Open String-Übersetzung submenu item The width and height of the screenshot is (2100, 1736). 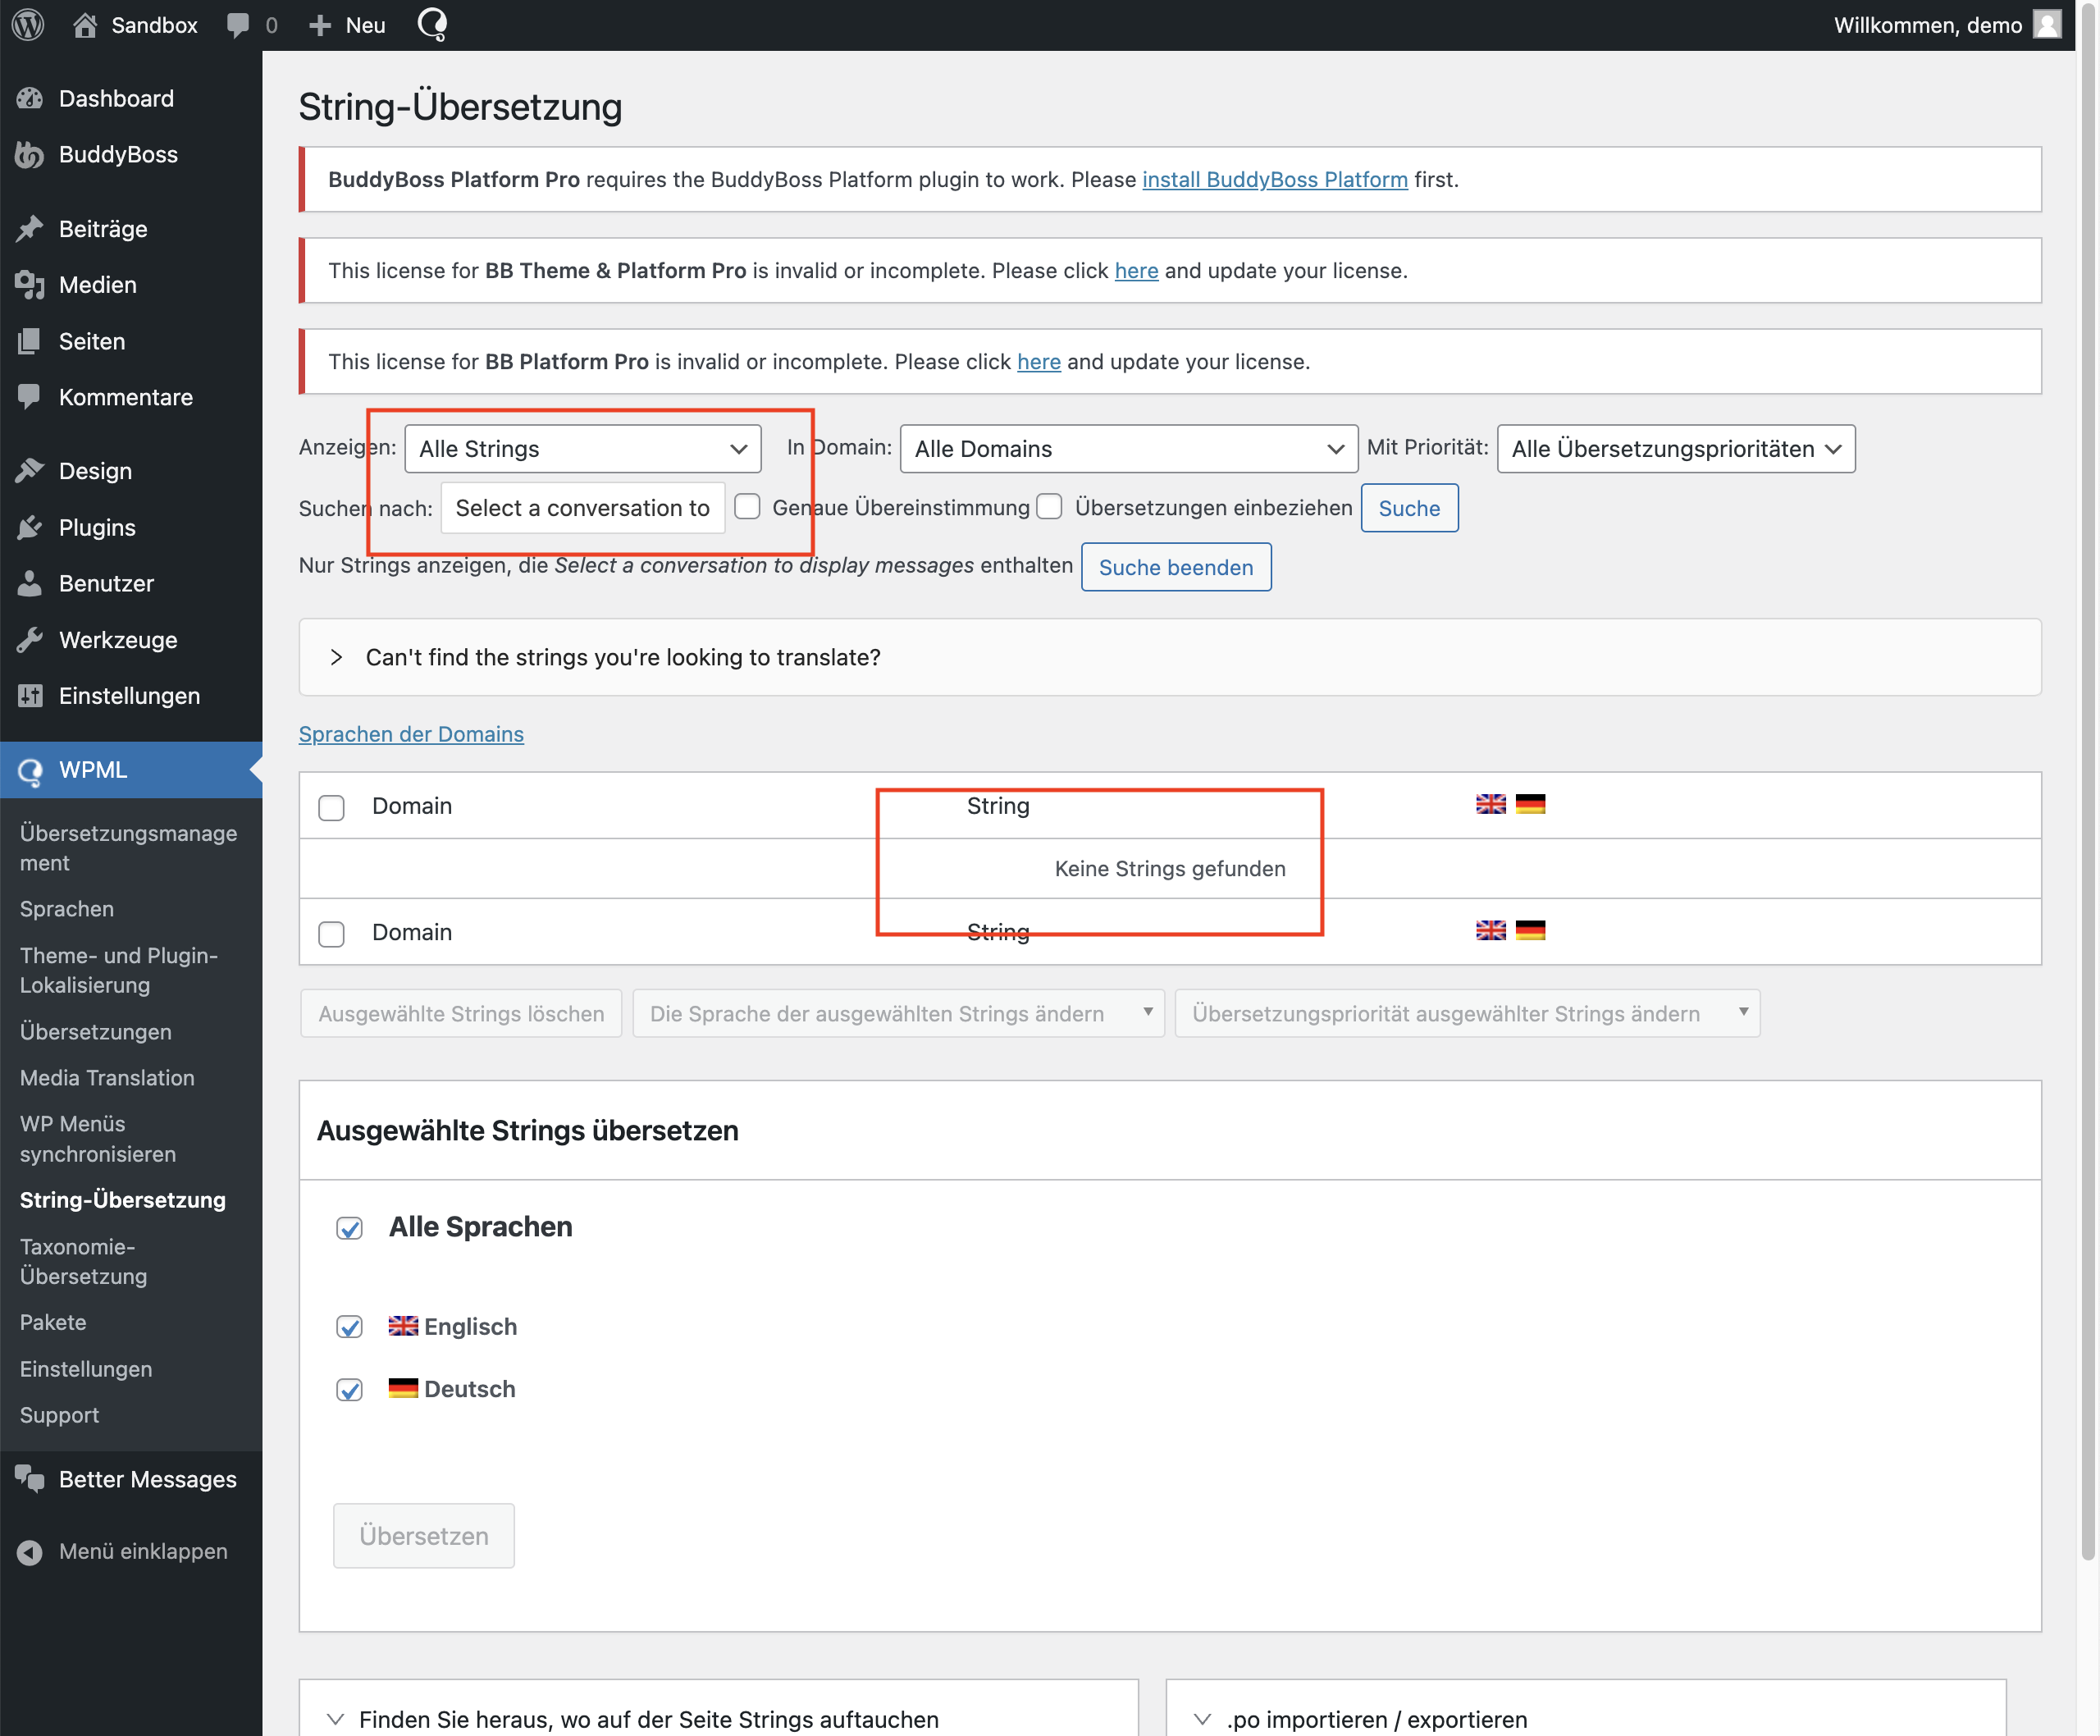(123, 1200)
